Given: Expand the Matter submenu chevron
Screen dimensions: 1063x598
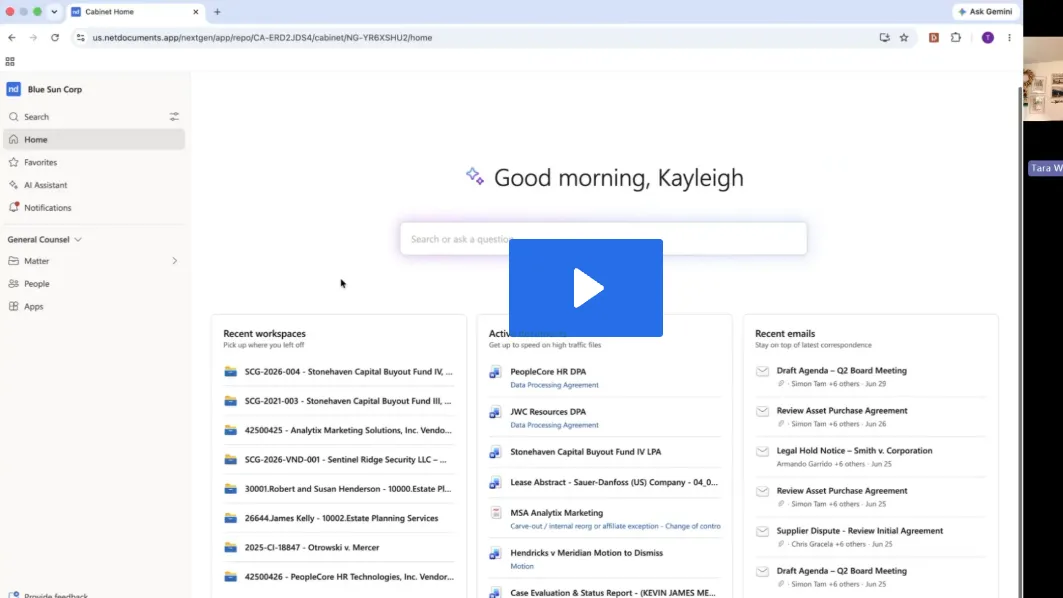Looking at the screenshot, I should (x=174, y=261).
